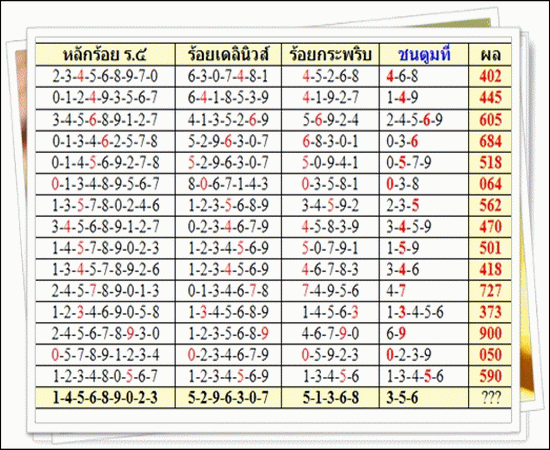Select bottom row cell 5-1-3-6-8
The image size is (550, 450).
[330, 398]
